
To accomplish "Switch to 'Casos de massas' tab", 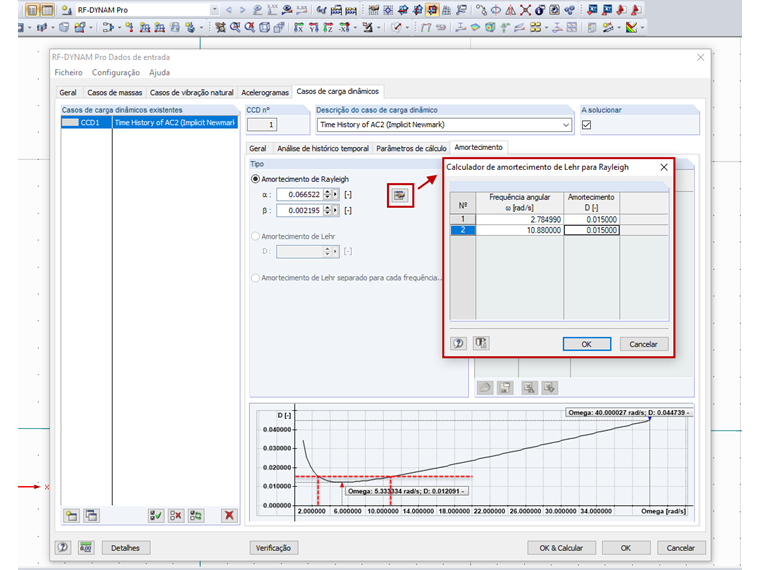I will [114, 92].
